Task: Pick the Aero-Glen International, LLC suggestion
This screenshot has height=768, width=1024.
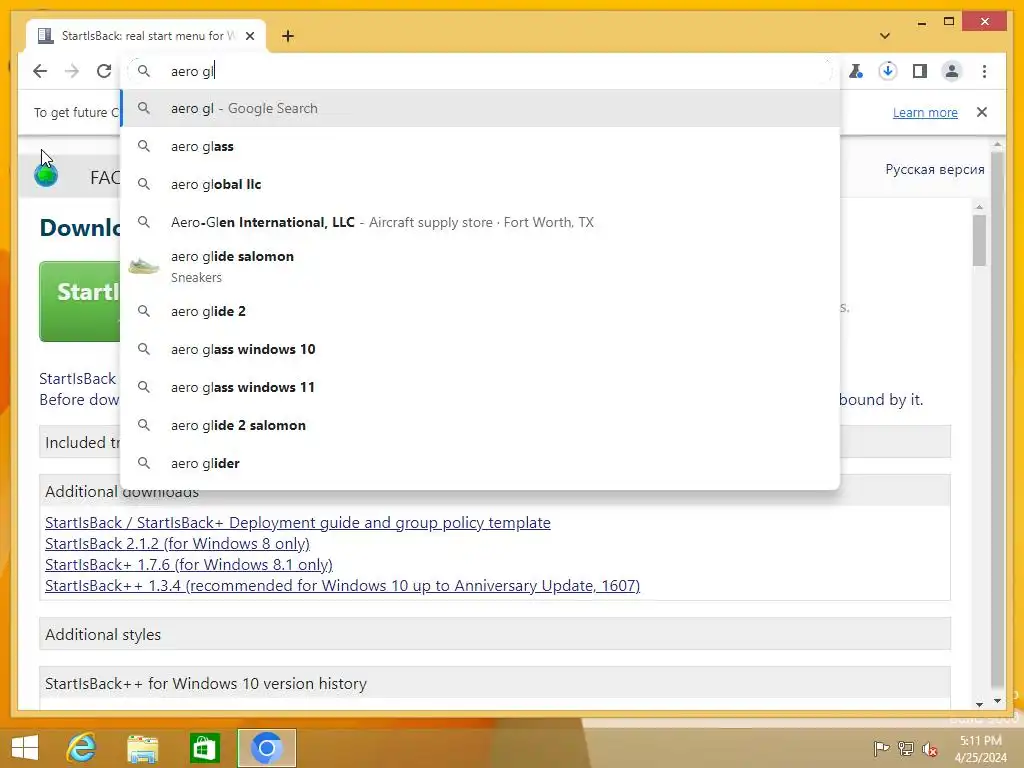Action: (x=480, y=222)
